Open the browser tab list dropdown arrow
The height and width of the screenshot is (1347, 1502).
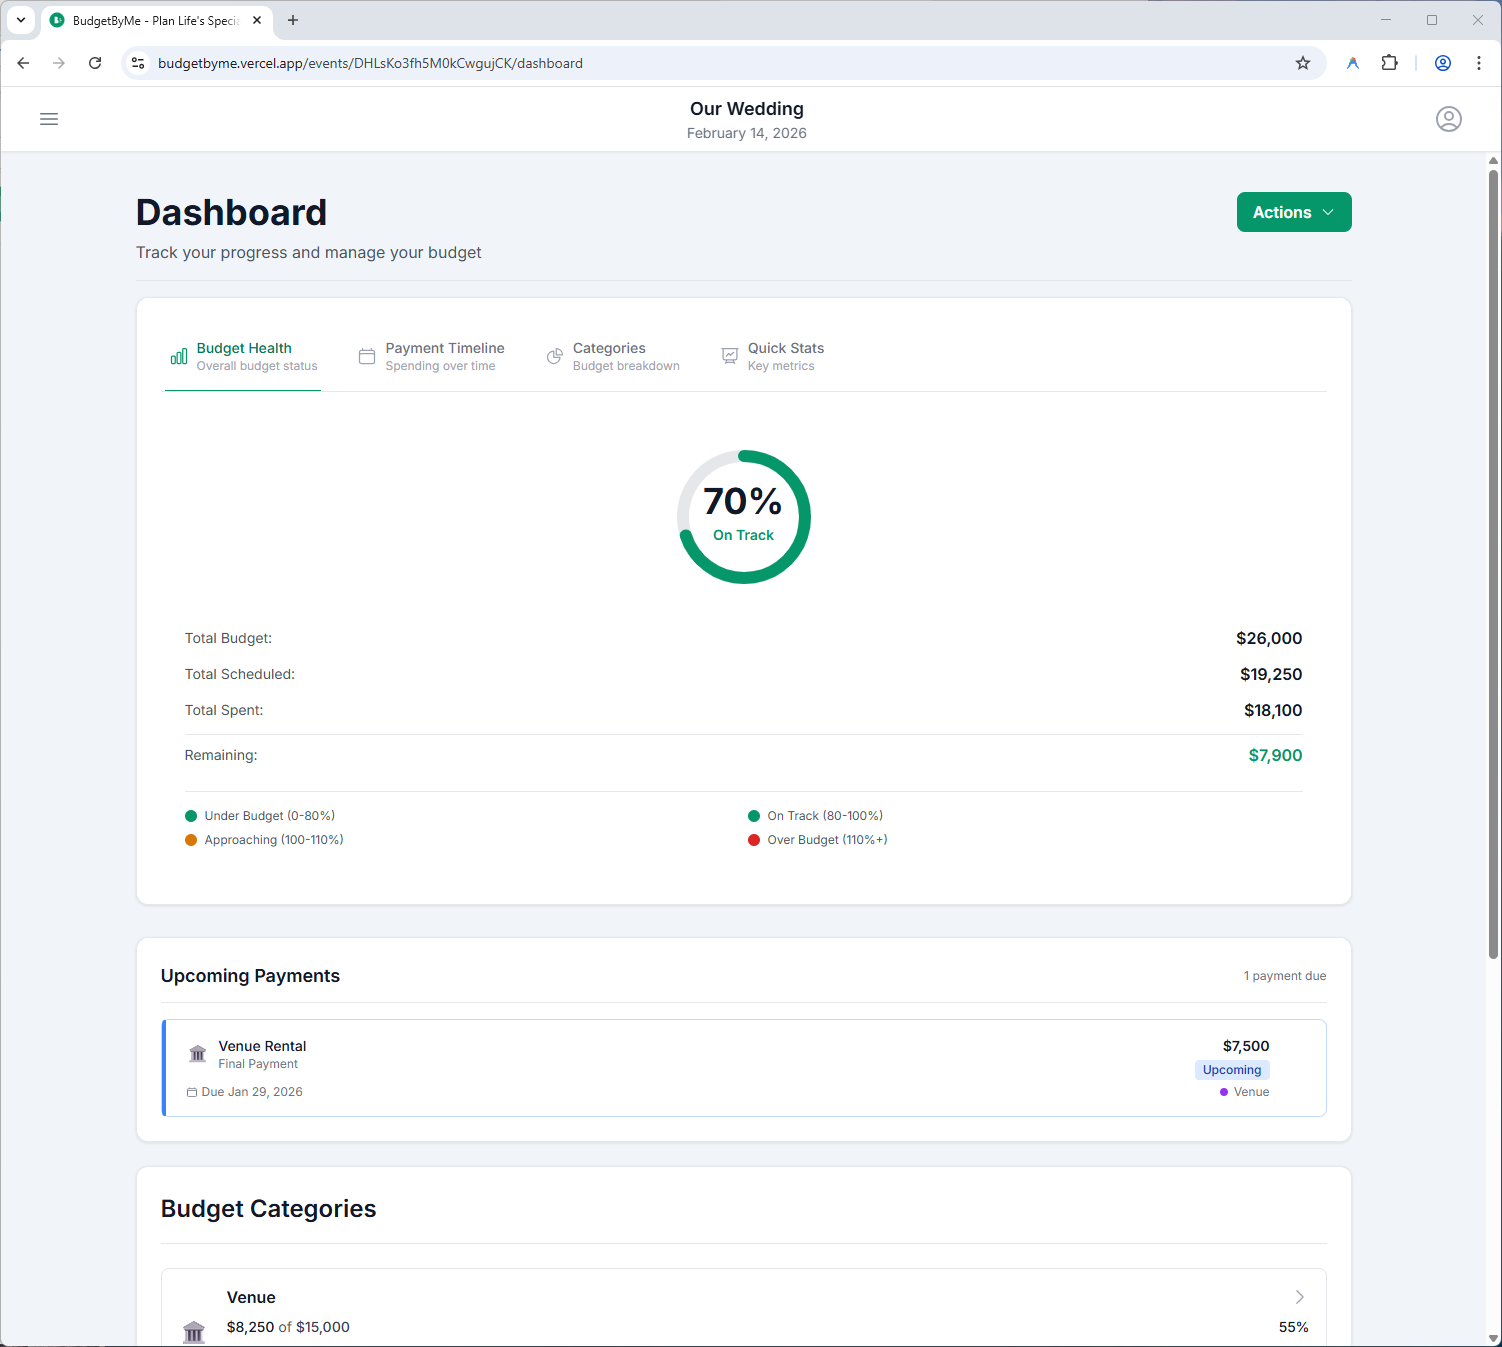coord(21,20)
